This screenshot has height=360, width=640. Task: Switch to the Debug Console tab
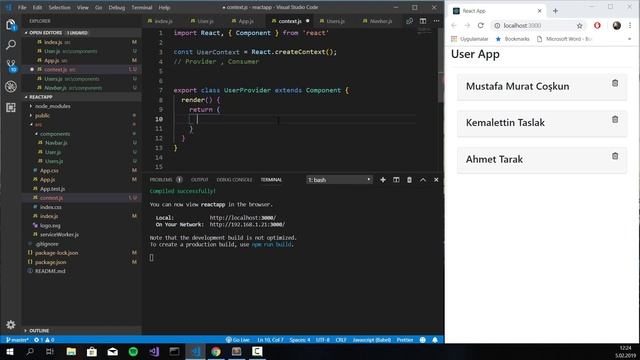[x=234, y=180]
